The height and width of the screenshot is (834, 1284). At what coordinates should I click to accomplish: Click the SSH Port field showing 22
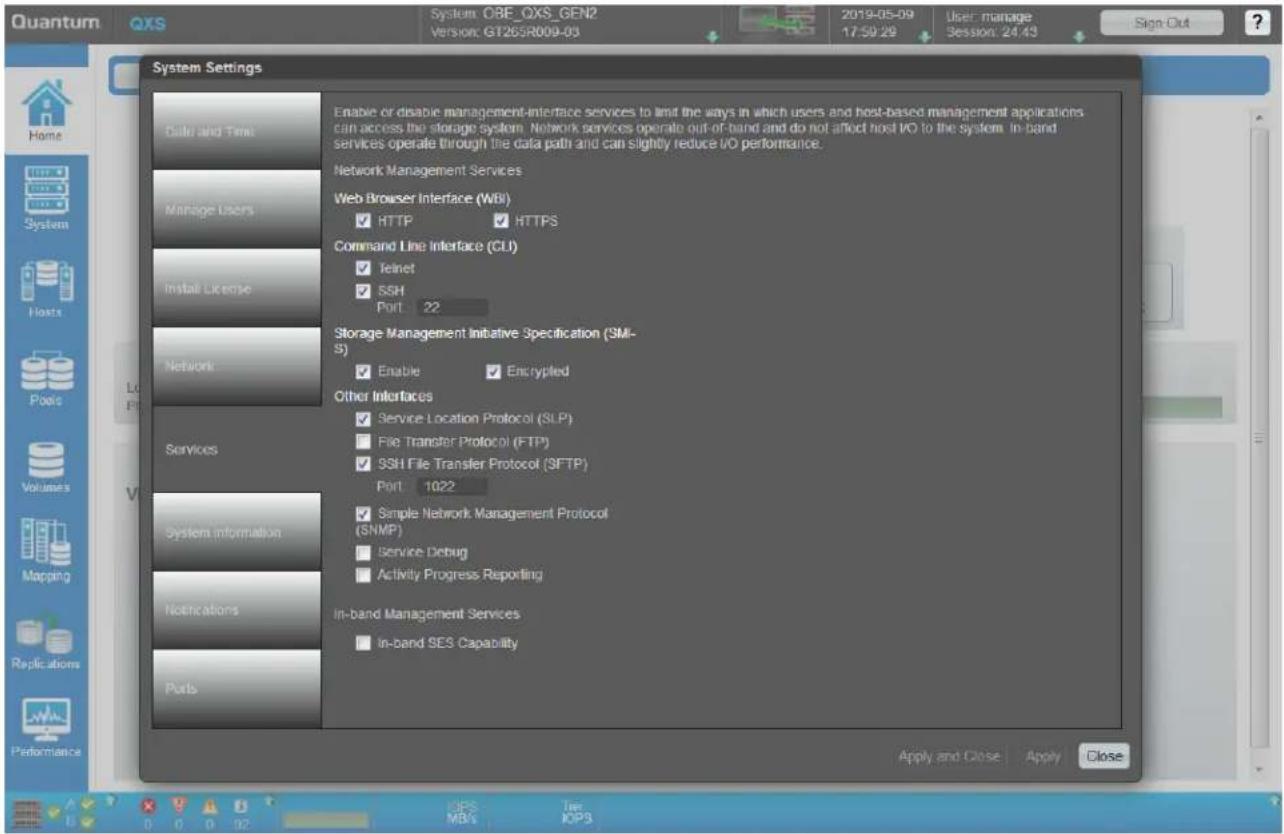452,308
